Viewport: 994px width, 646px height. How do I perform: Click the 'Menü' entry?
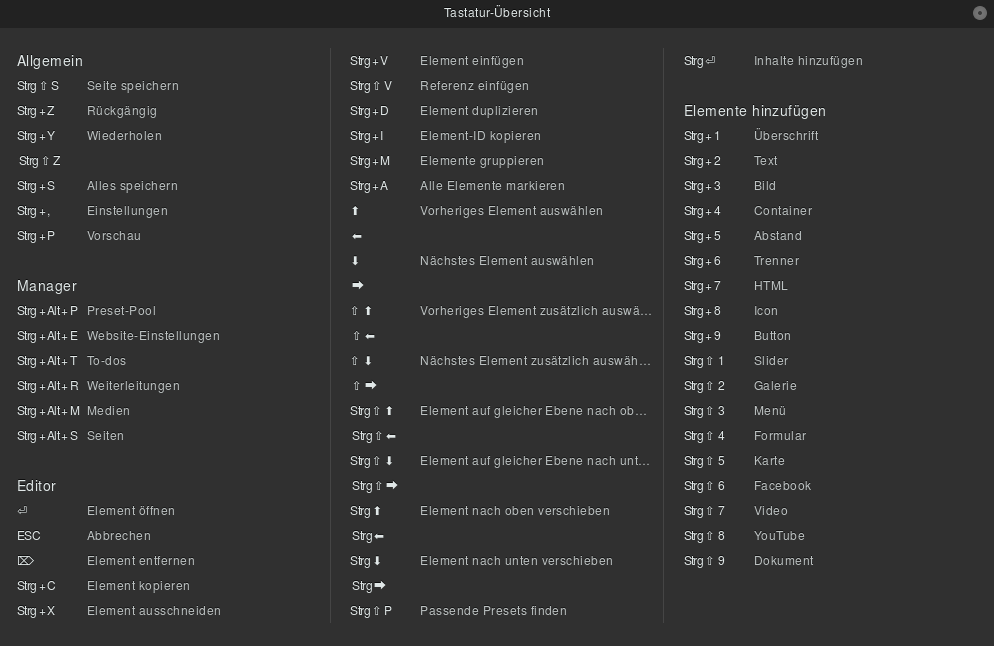click(x=770, y=411)
